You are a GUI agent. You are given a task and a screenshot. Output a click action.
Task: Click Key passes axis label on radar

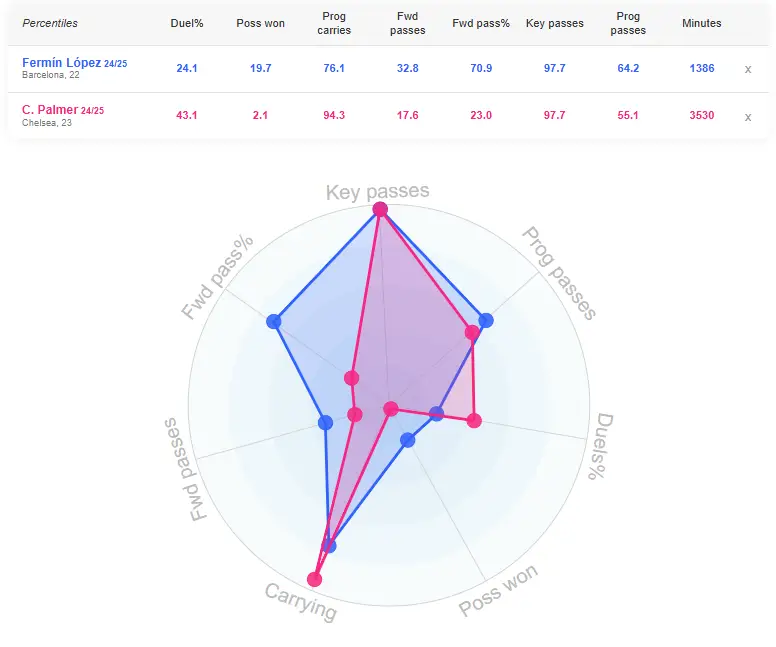click(x=378, y=192)
